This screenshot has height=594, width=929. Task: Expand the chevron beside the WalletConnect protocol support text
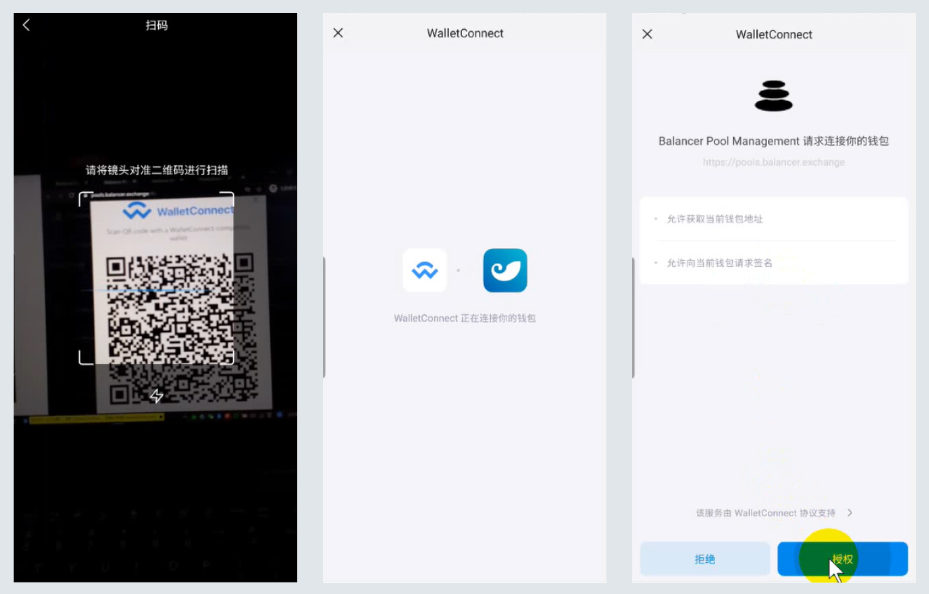[850, 513]
